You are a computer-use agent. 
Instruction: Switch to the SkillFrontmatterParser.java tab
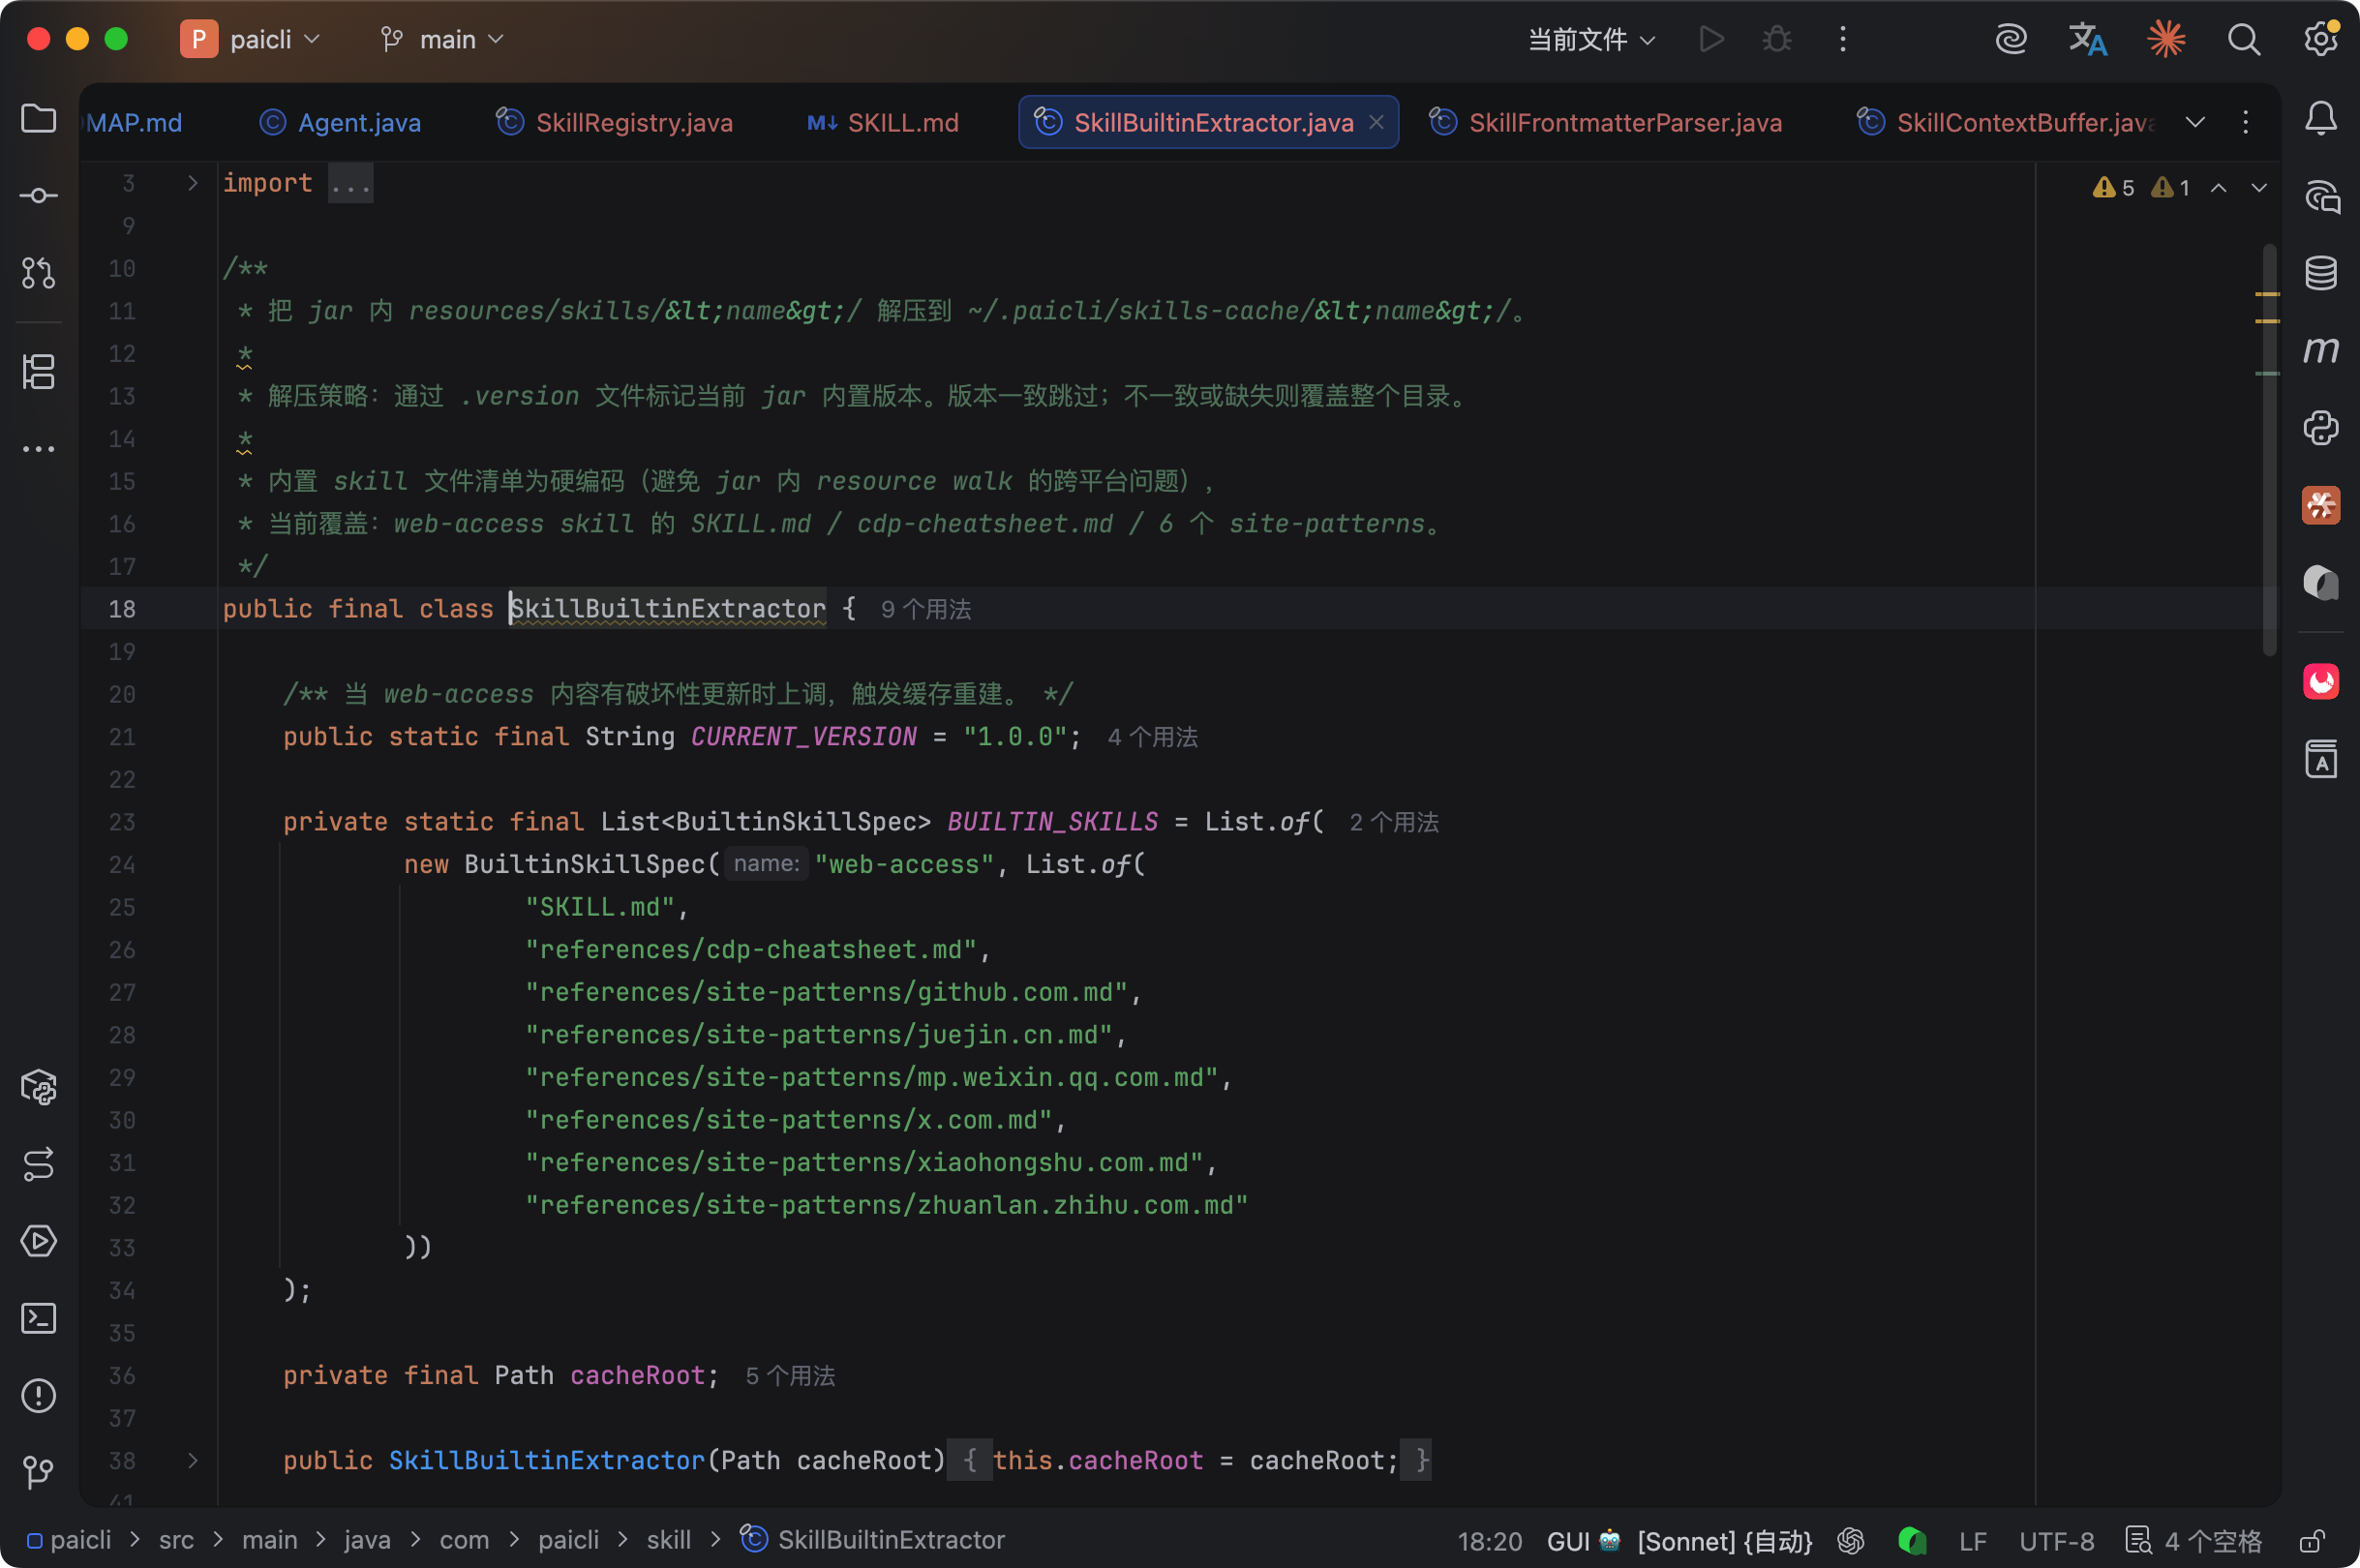pos(1606,122)
